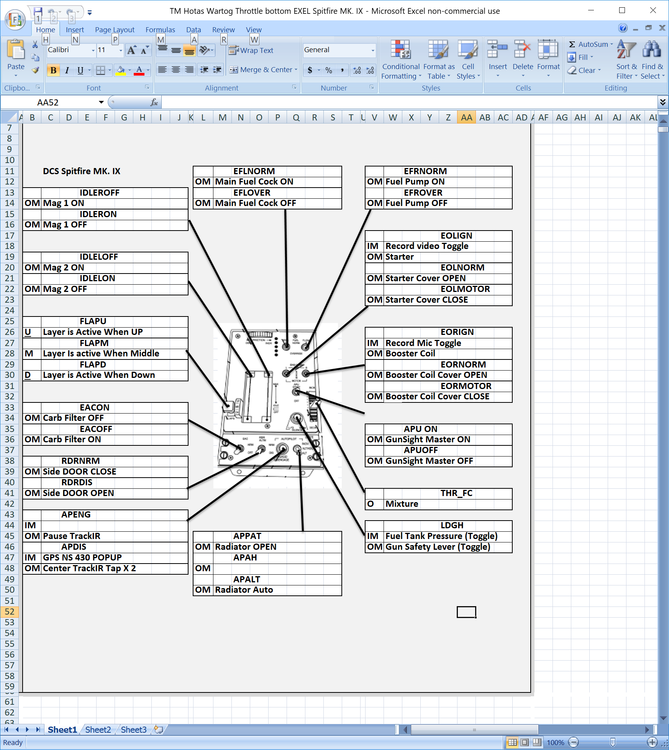669x750 pixels.
Task: Click the Merge & Center button
Action: pyautogui.click(x=263, y=70)
